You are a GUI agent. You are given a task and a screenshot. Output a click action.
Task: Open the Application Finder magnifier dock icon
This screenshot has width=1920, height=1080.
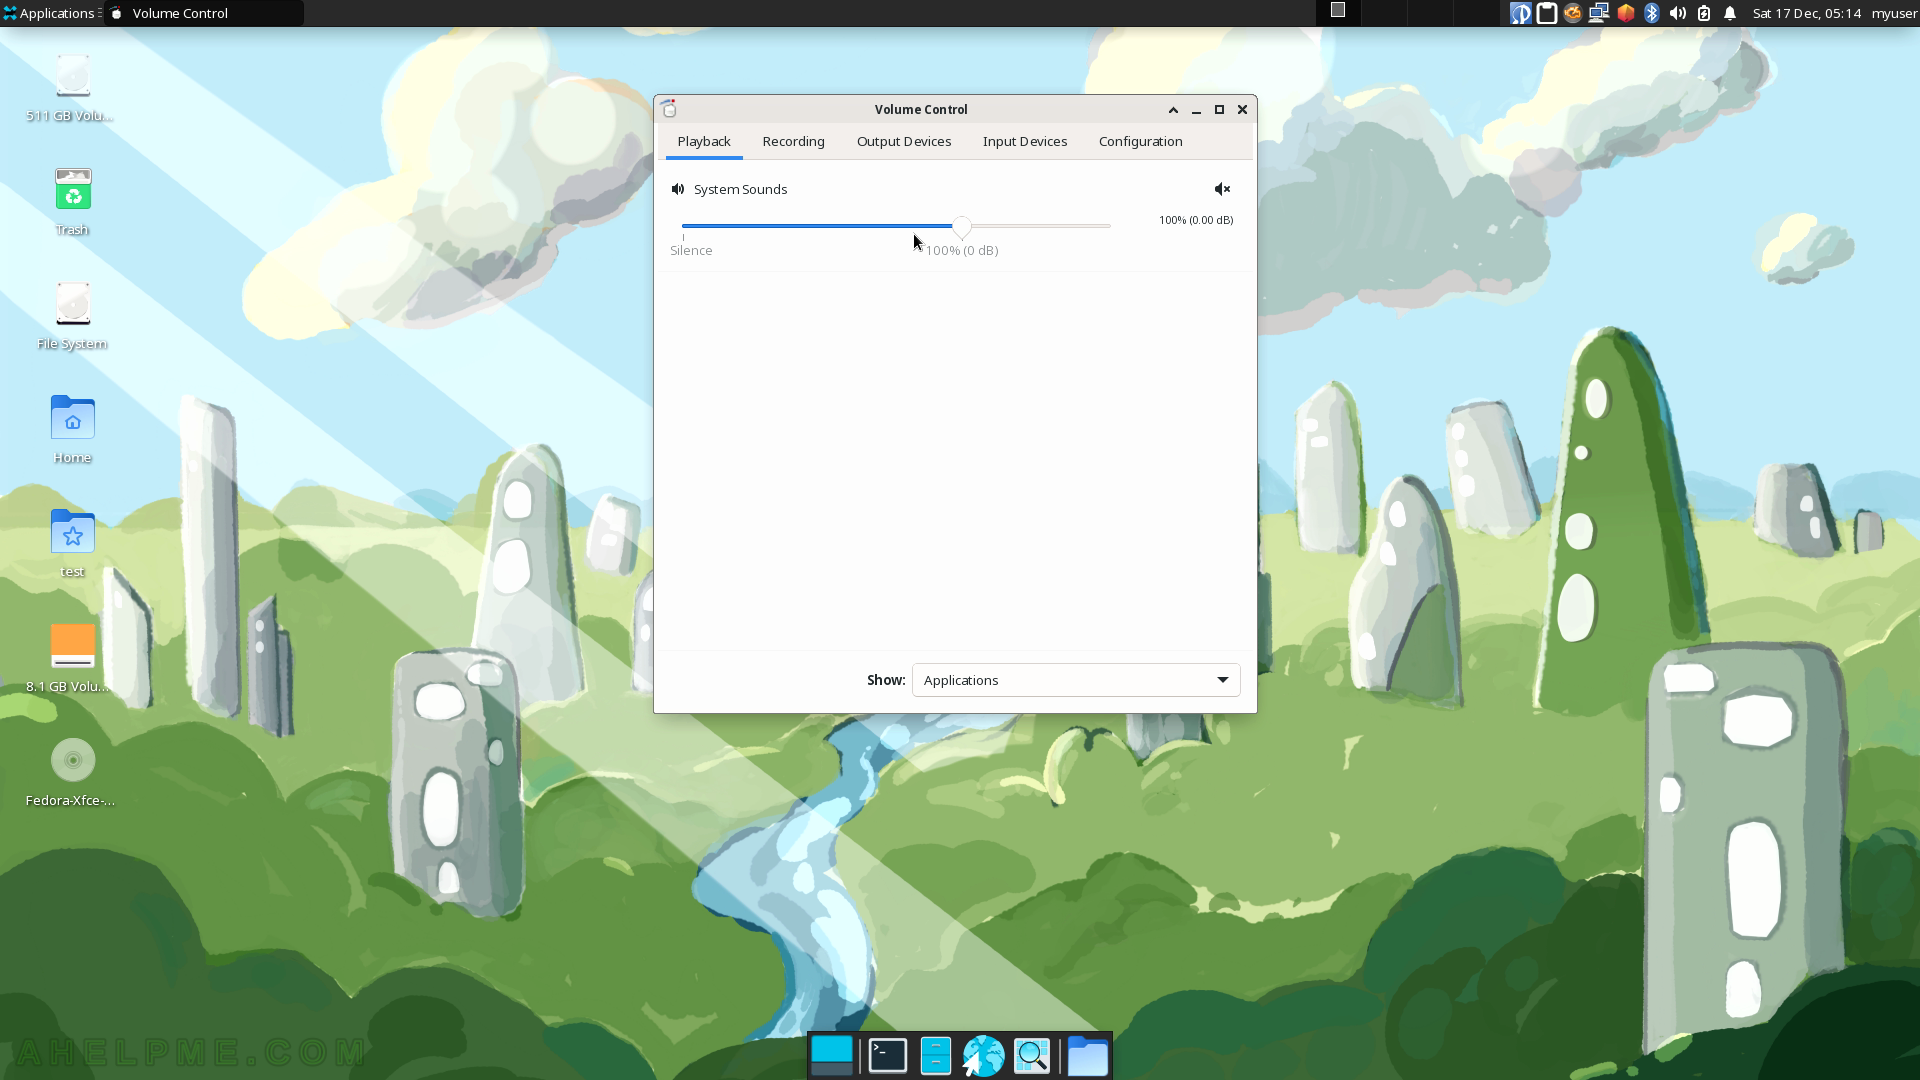(1032, 1056)
